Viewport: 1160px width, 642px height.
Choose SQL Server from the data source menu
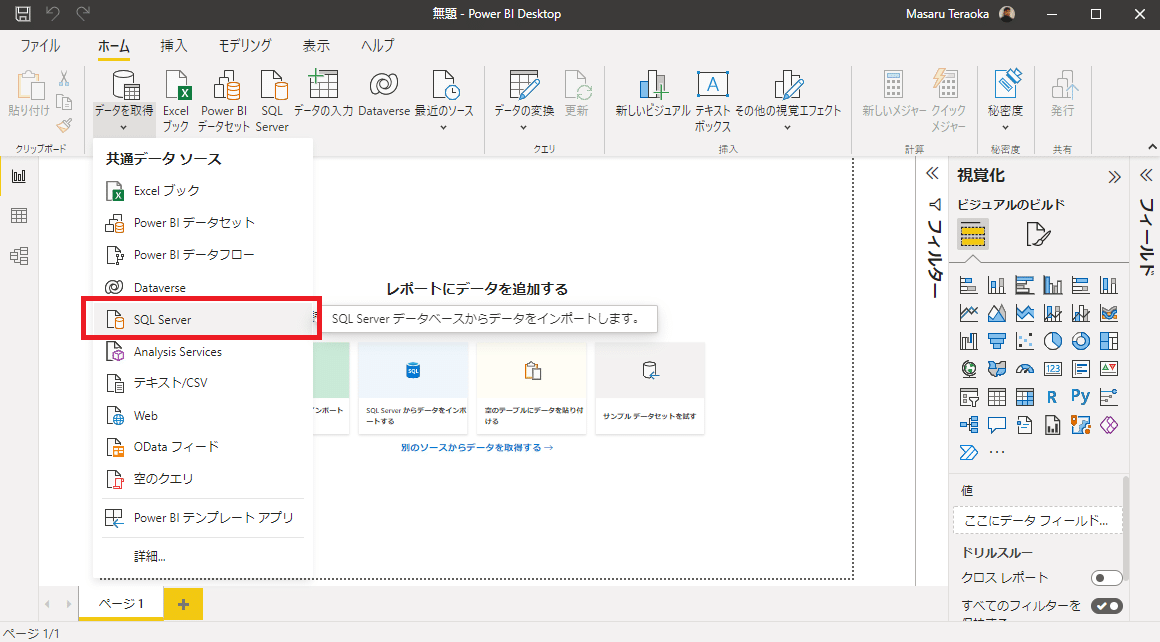tap(201, 320)
